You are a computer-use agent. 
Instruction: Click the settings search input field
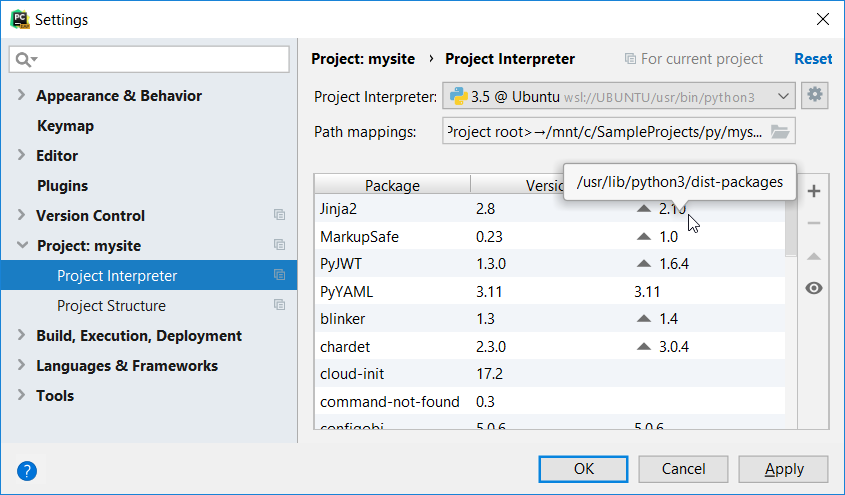(x=160, y=60)
